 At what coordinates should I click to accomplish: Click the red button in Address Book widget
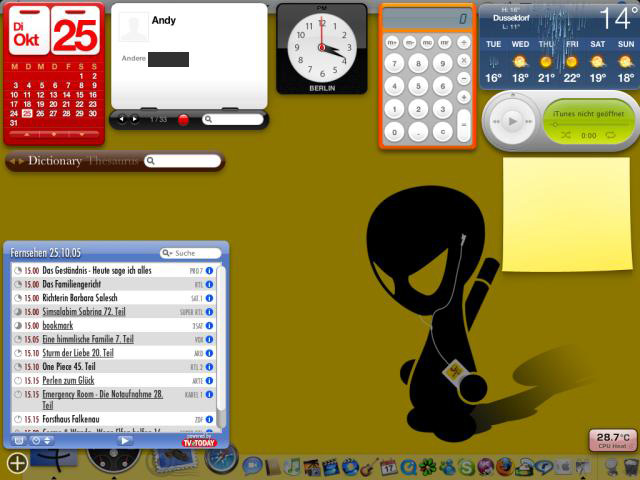coord(183,120)
